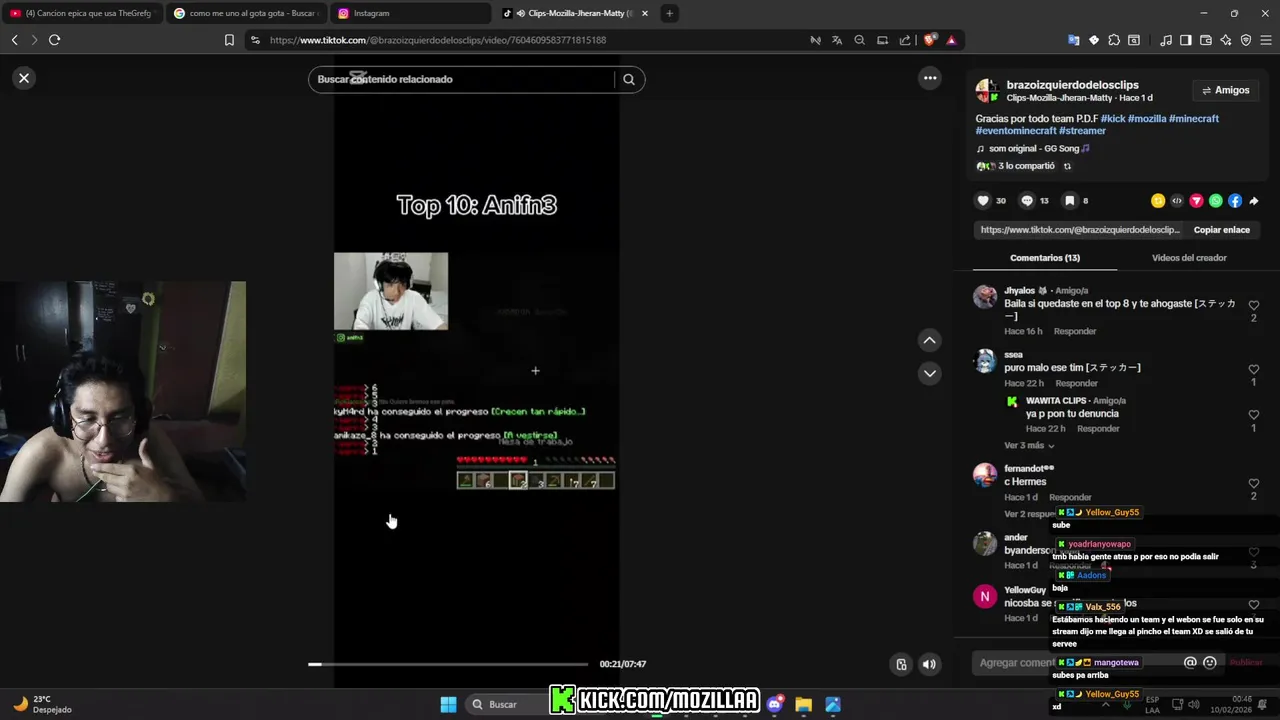
Task: Click the search magnifier icon
Action: [629, 79]
